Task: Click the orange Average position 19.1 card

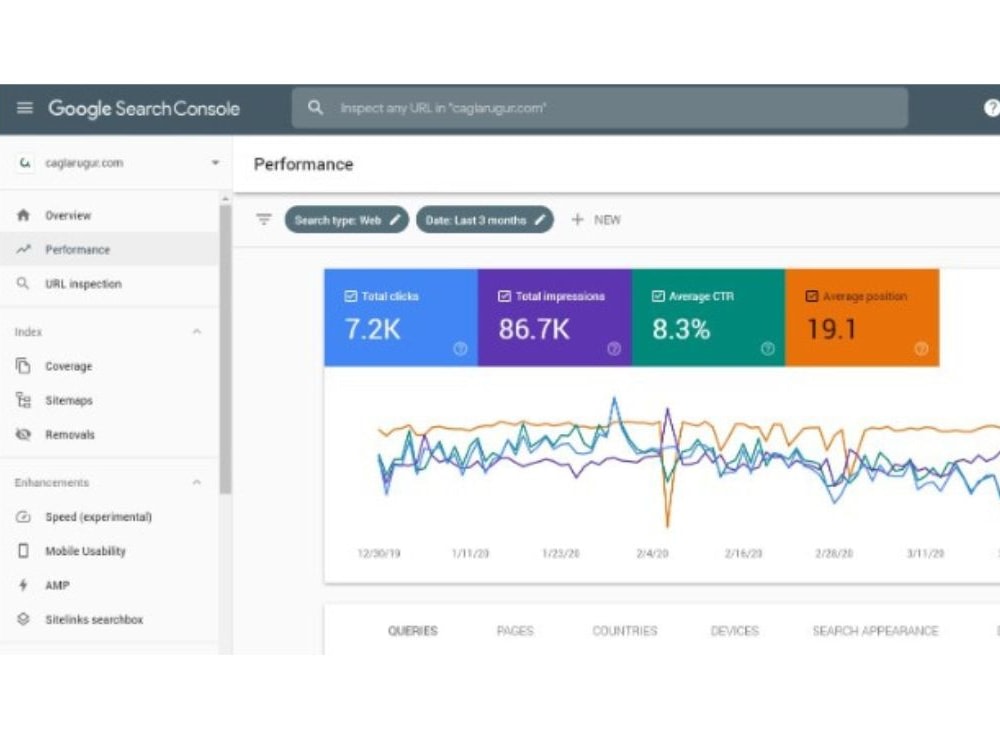Action: pos(862,318)
